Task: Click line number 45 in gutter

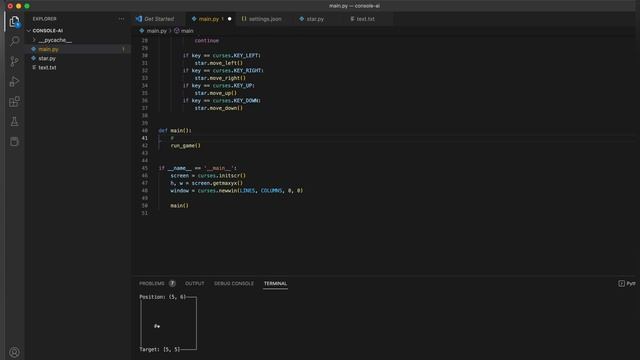Action: tap(144, 168)
